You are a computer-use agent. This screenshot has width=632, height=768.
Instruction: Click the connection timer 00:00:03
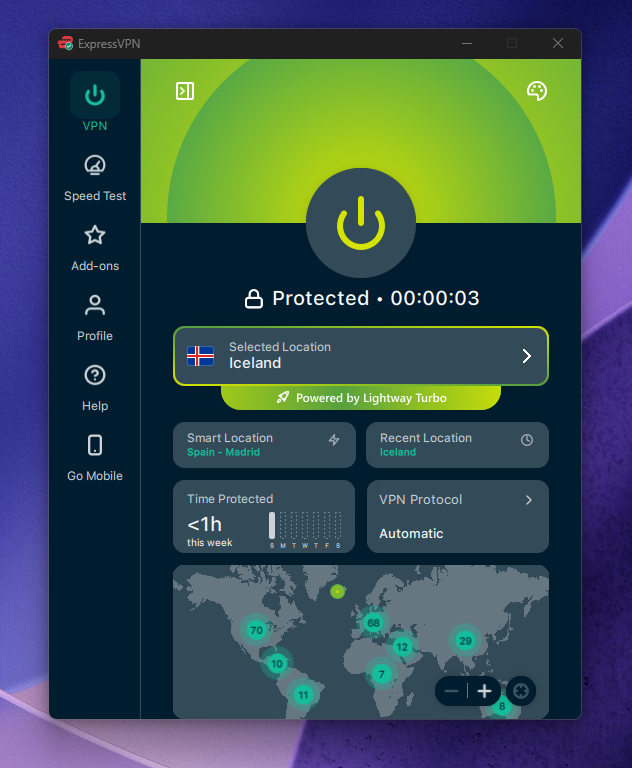click(435, 298)
